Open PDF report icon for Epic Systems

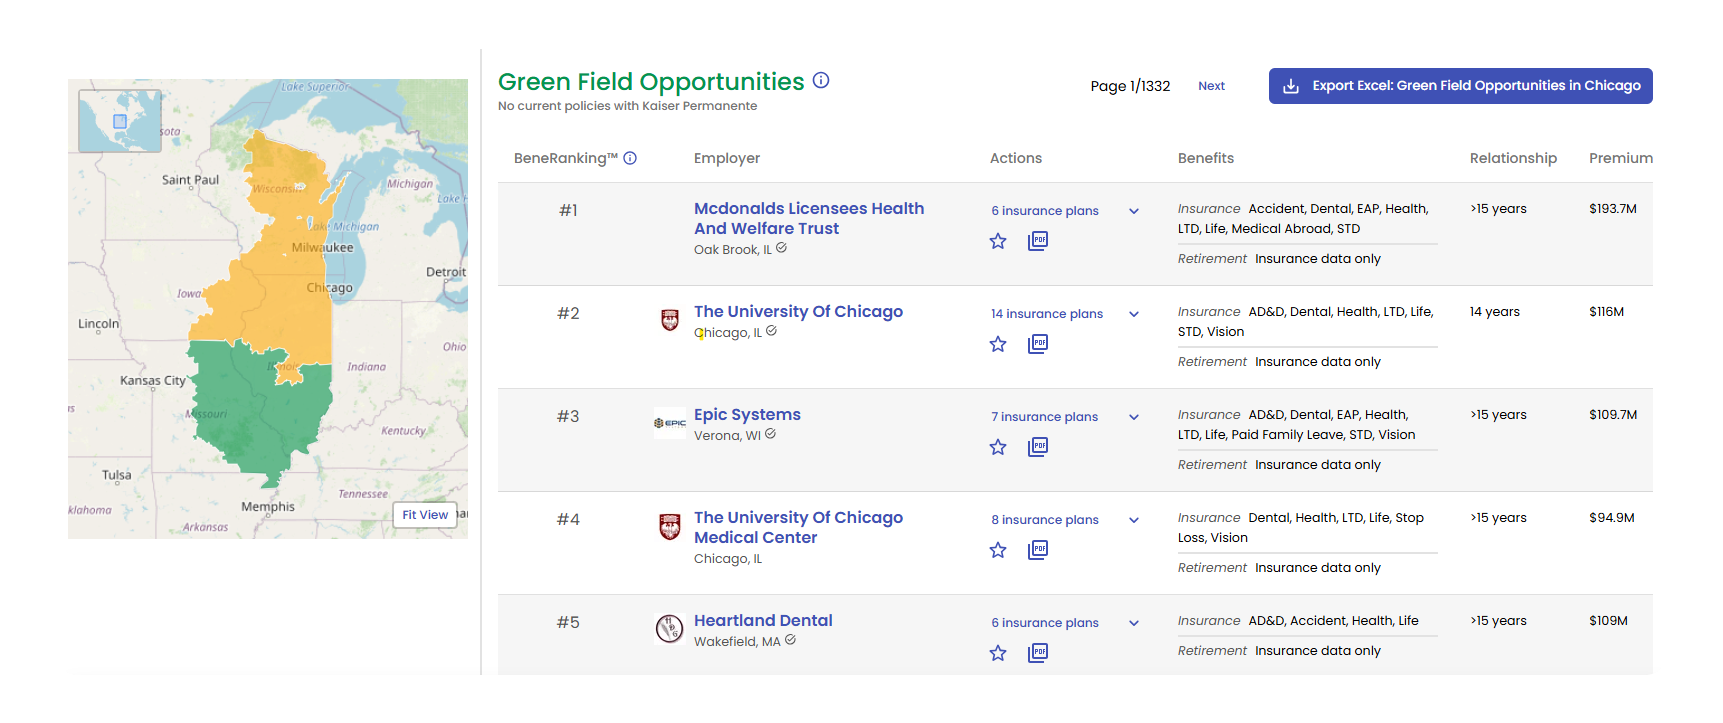point(1038,447)
